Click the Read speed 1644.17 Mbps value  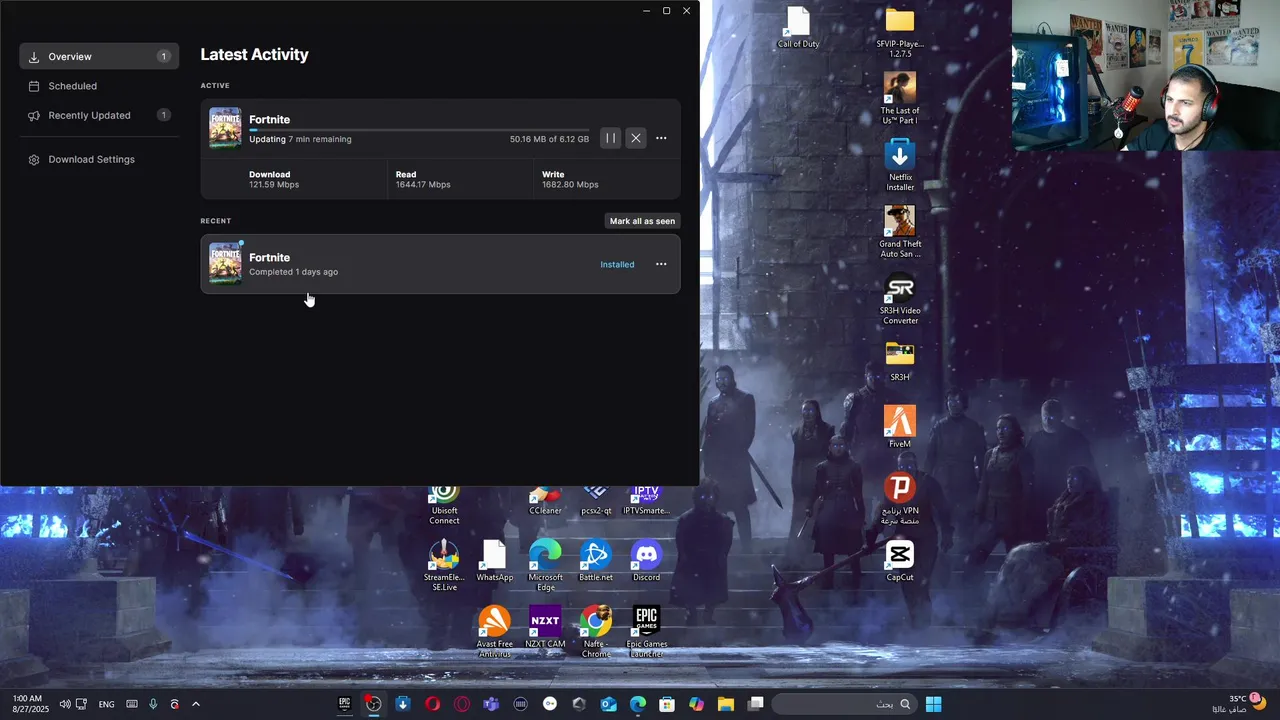tap(423, 185)
